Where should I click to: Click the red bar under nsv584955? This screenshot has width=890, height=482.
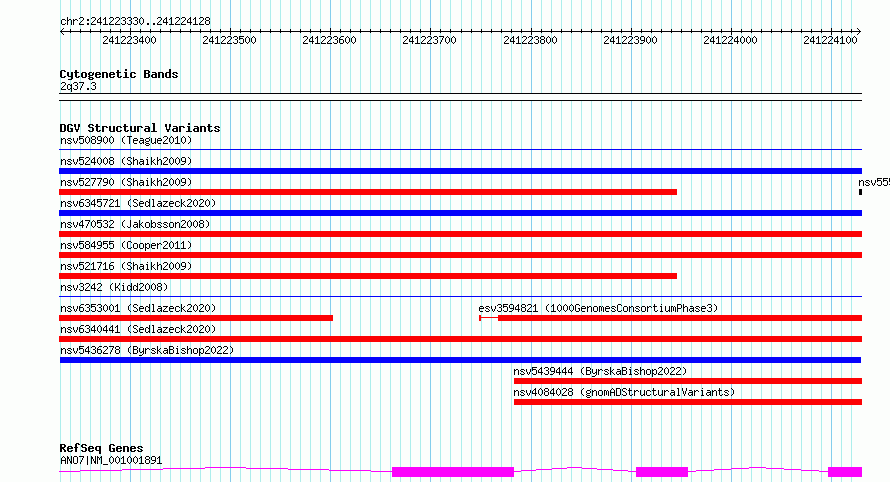click(460, 255)
